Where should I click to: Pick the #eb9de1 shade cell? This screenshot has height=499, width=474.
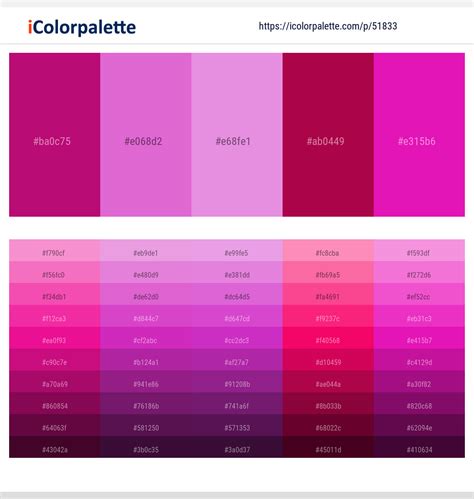click(x=146, y=250)
